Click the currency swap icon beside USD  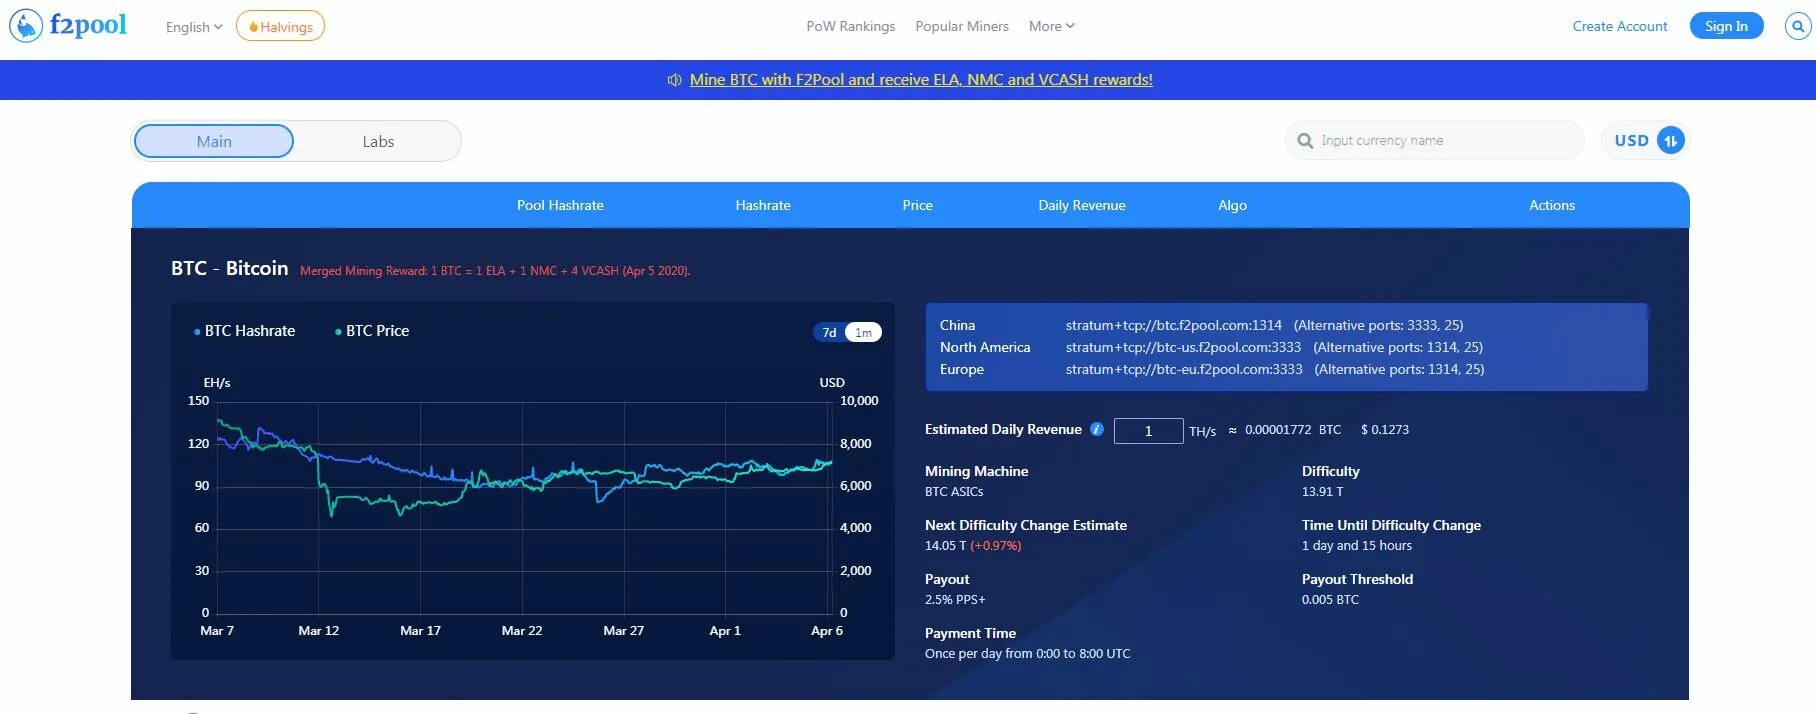[1671, 141]
